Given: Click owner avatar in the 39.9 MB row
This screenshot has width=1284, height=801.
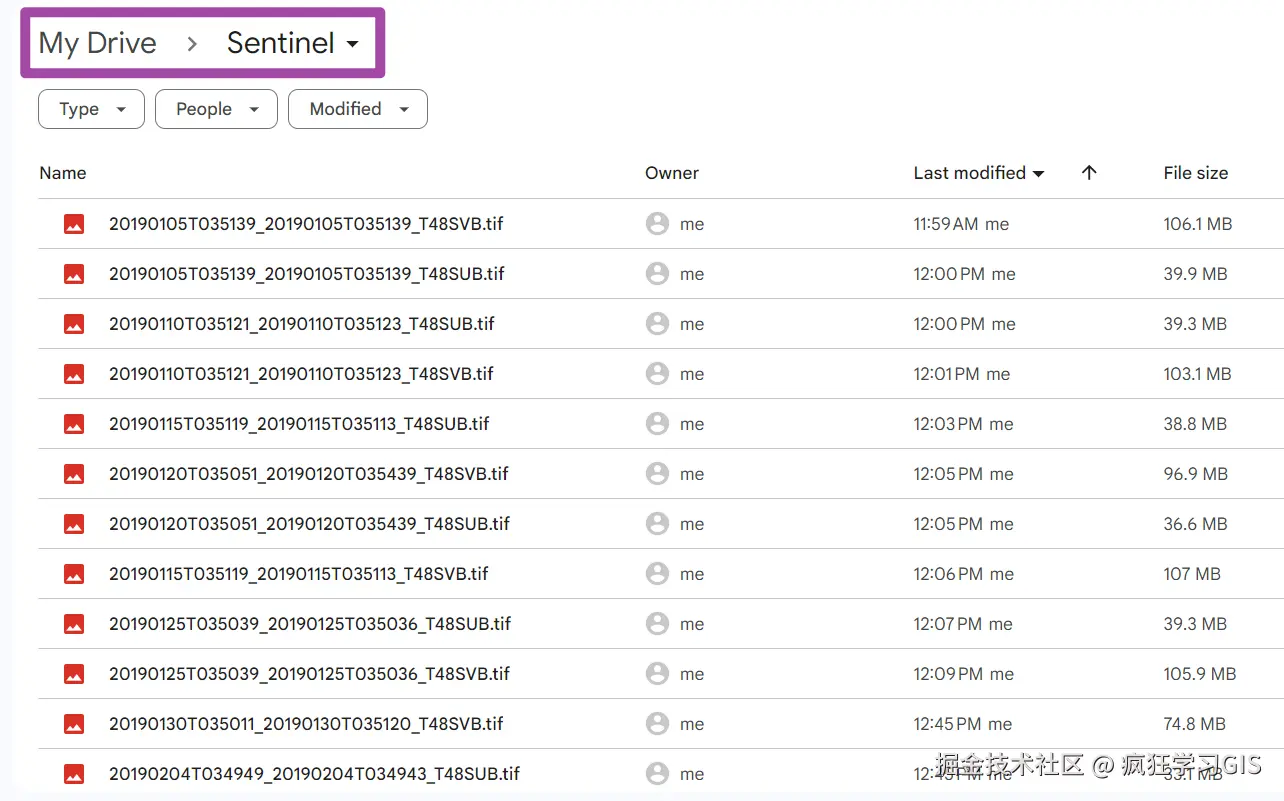Looking at the screenshot, I should (x=657, y=274).
